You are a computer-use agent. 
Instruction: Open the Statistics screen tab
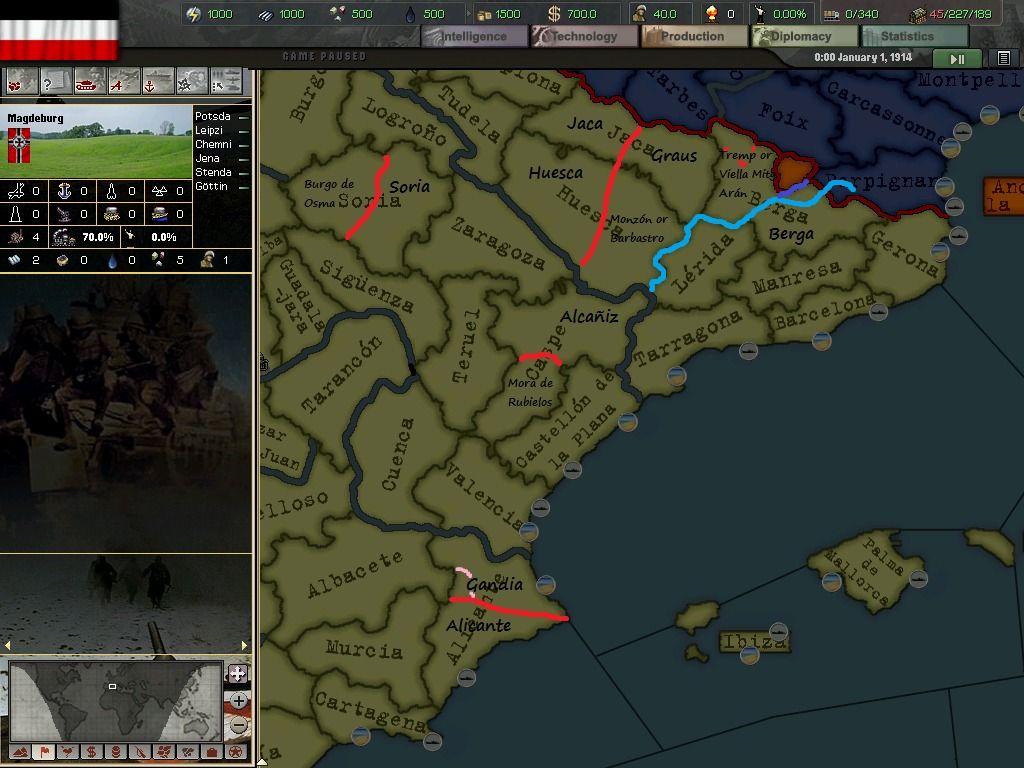tap(914, 37)
